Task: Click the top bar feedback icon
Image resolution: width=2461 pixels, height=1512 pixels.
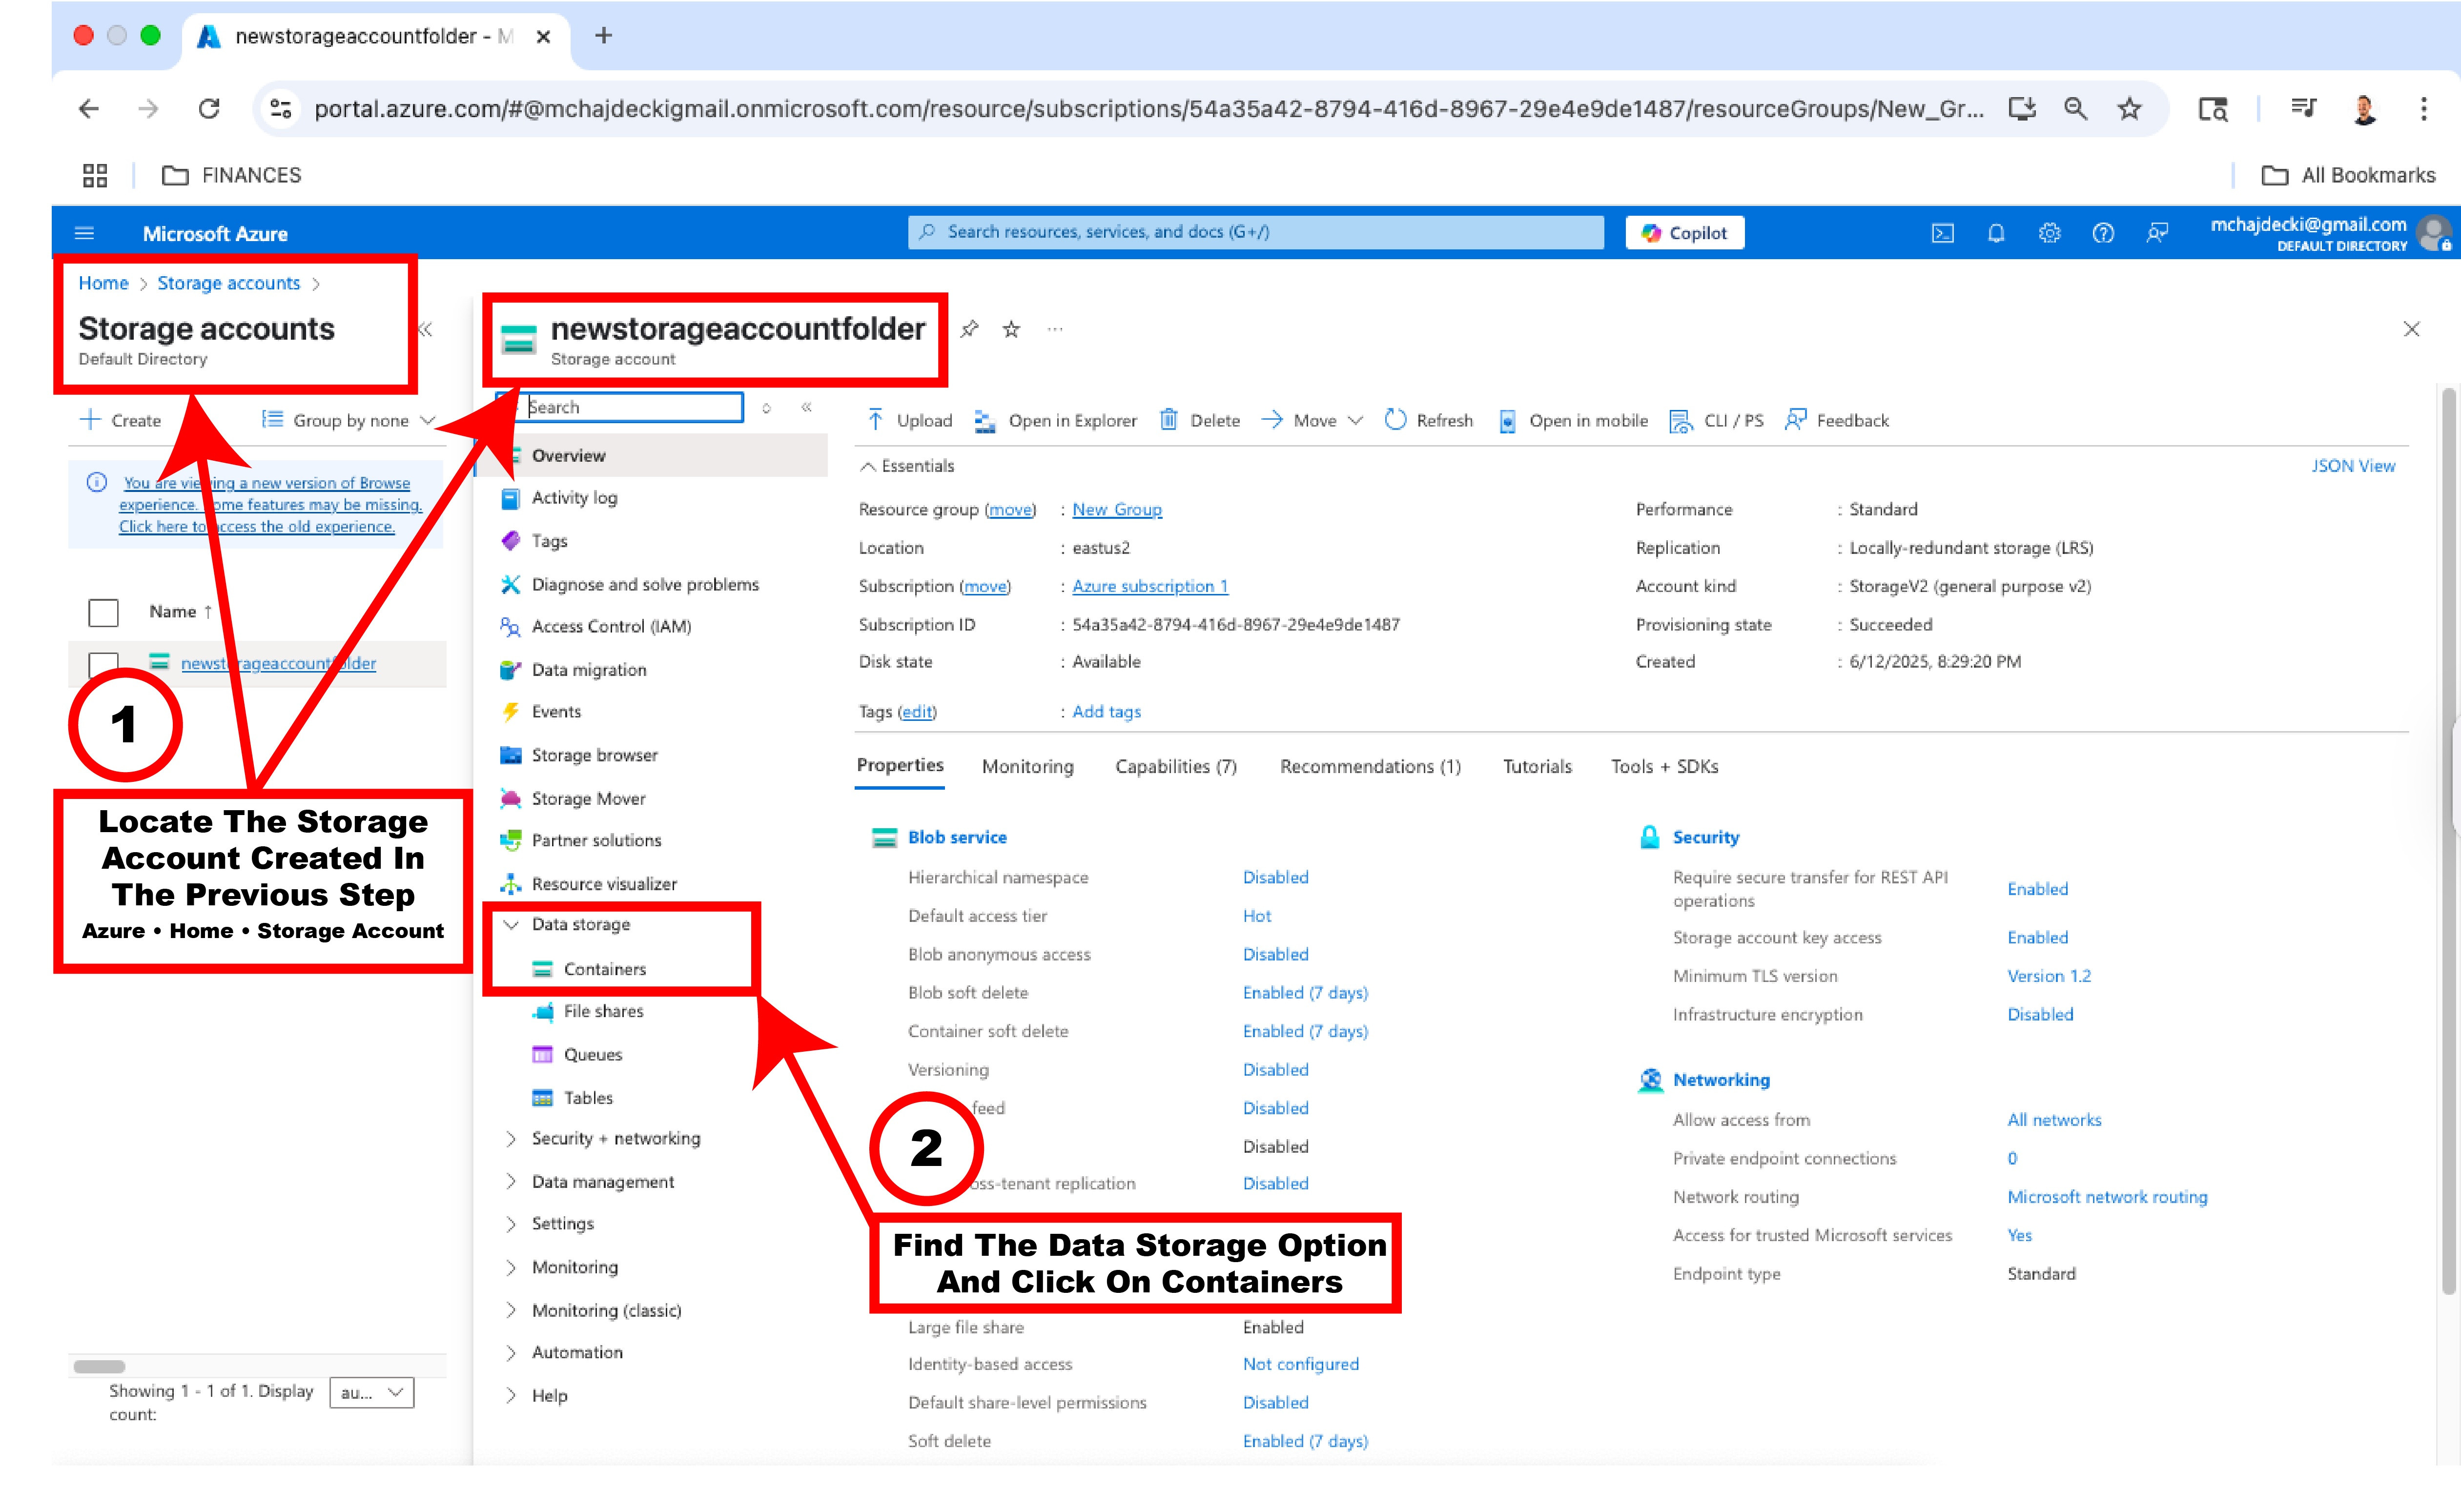Action: pyautogui.click(x=2157, y=233)
